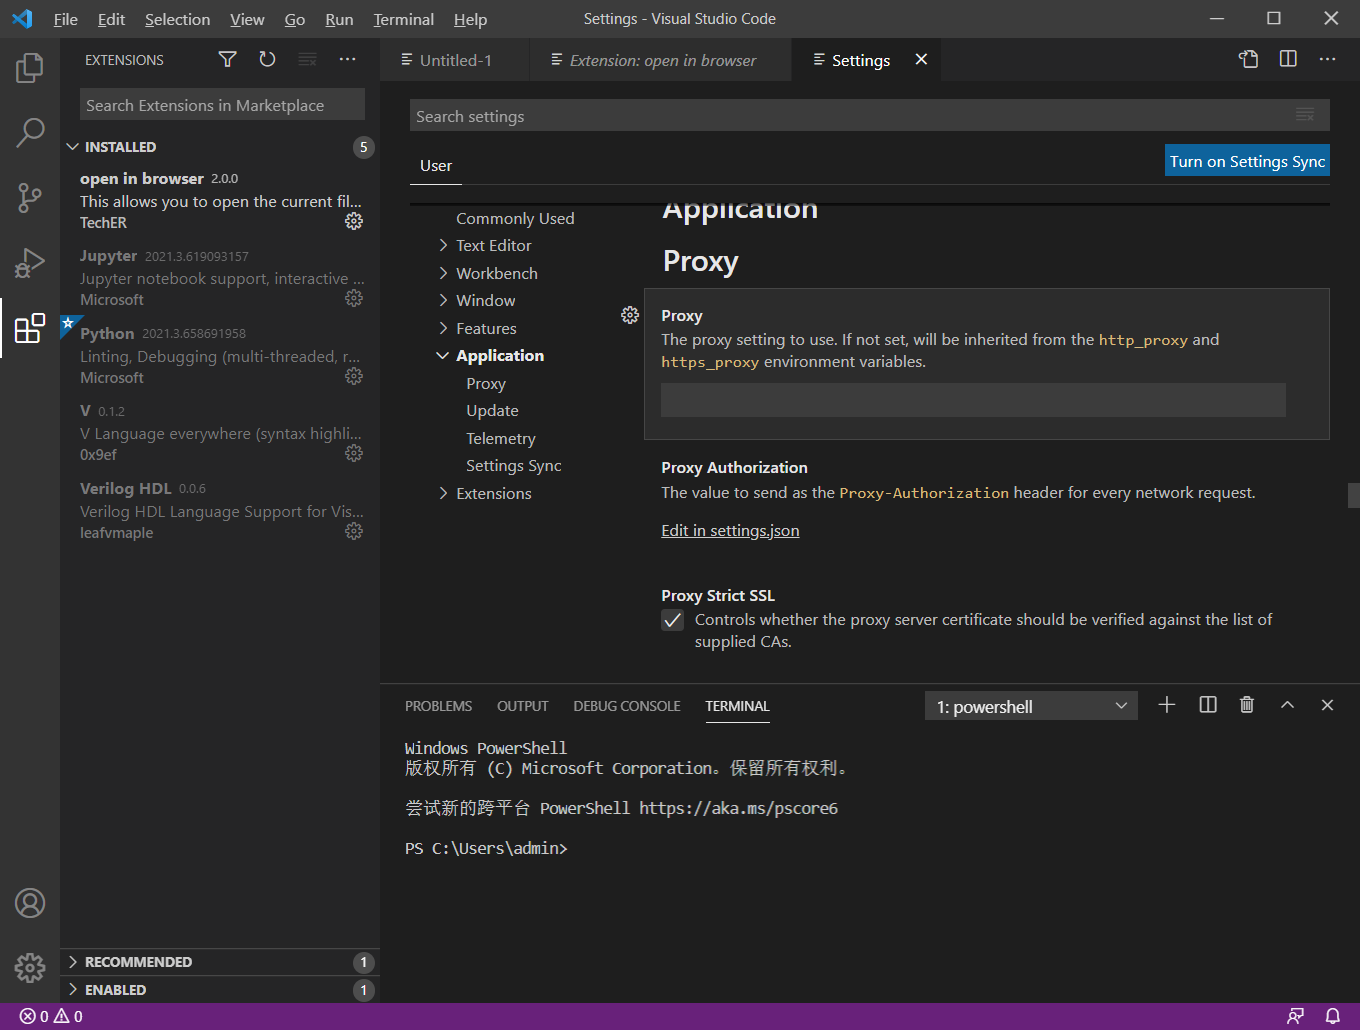The image size is (1360, 1030).
Task: Kill the terminal with trash icon
Action: pos(1247,705)
